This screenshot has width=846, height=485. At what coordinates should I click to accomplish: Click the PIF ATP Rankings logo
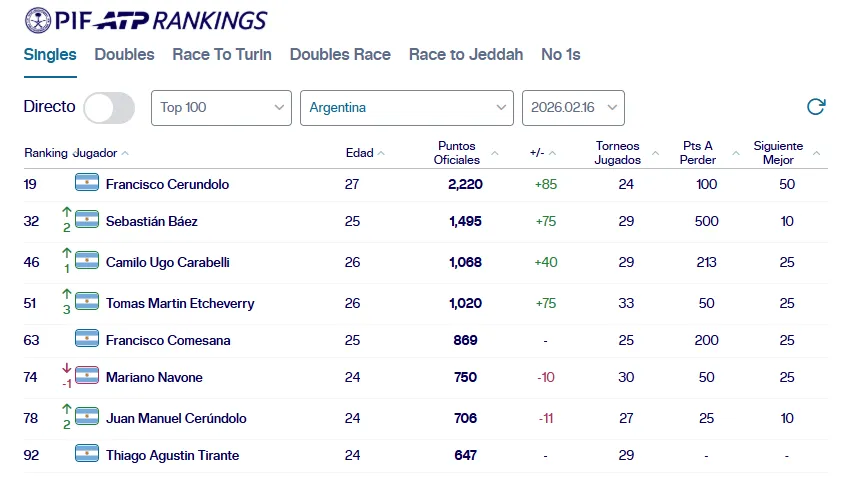(x=146, y=20)
